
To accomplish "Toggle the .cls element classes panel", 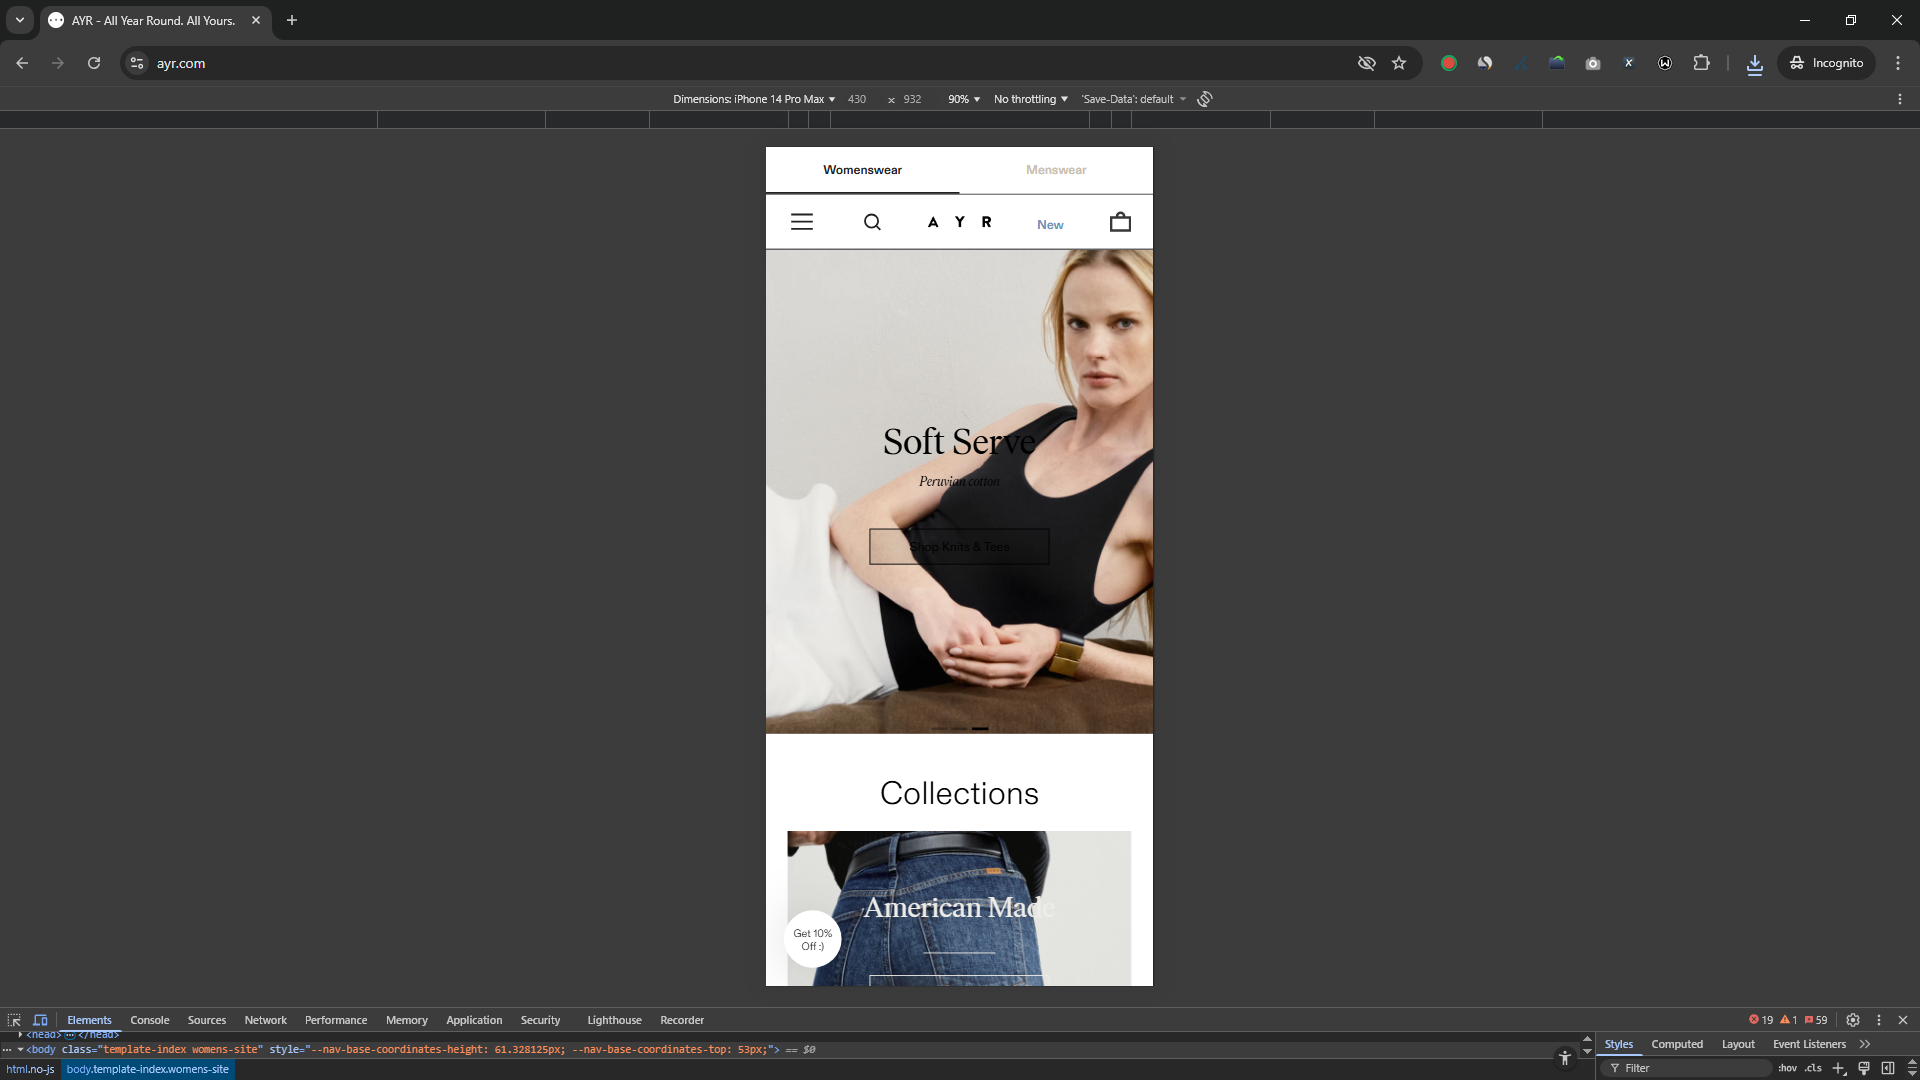I will [1813, 1068].
